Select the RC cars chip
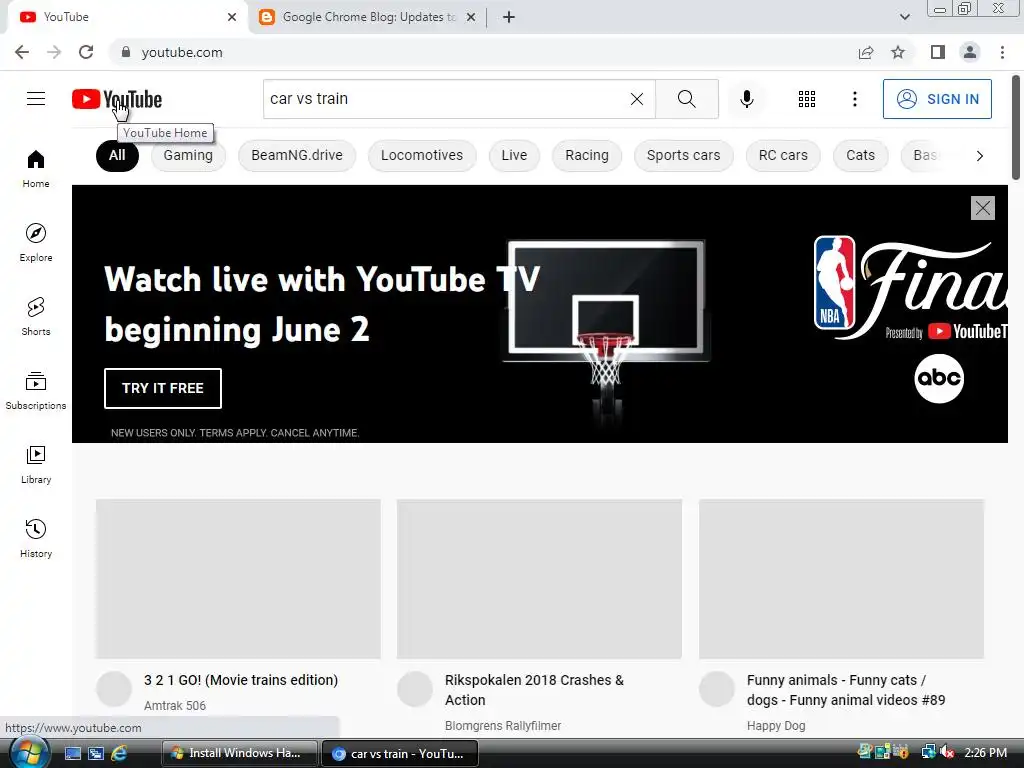The image size is (1024, 768). click(782, 155)
